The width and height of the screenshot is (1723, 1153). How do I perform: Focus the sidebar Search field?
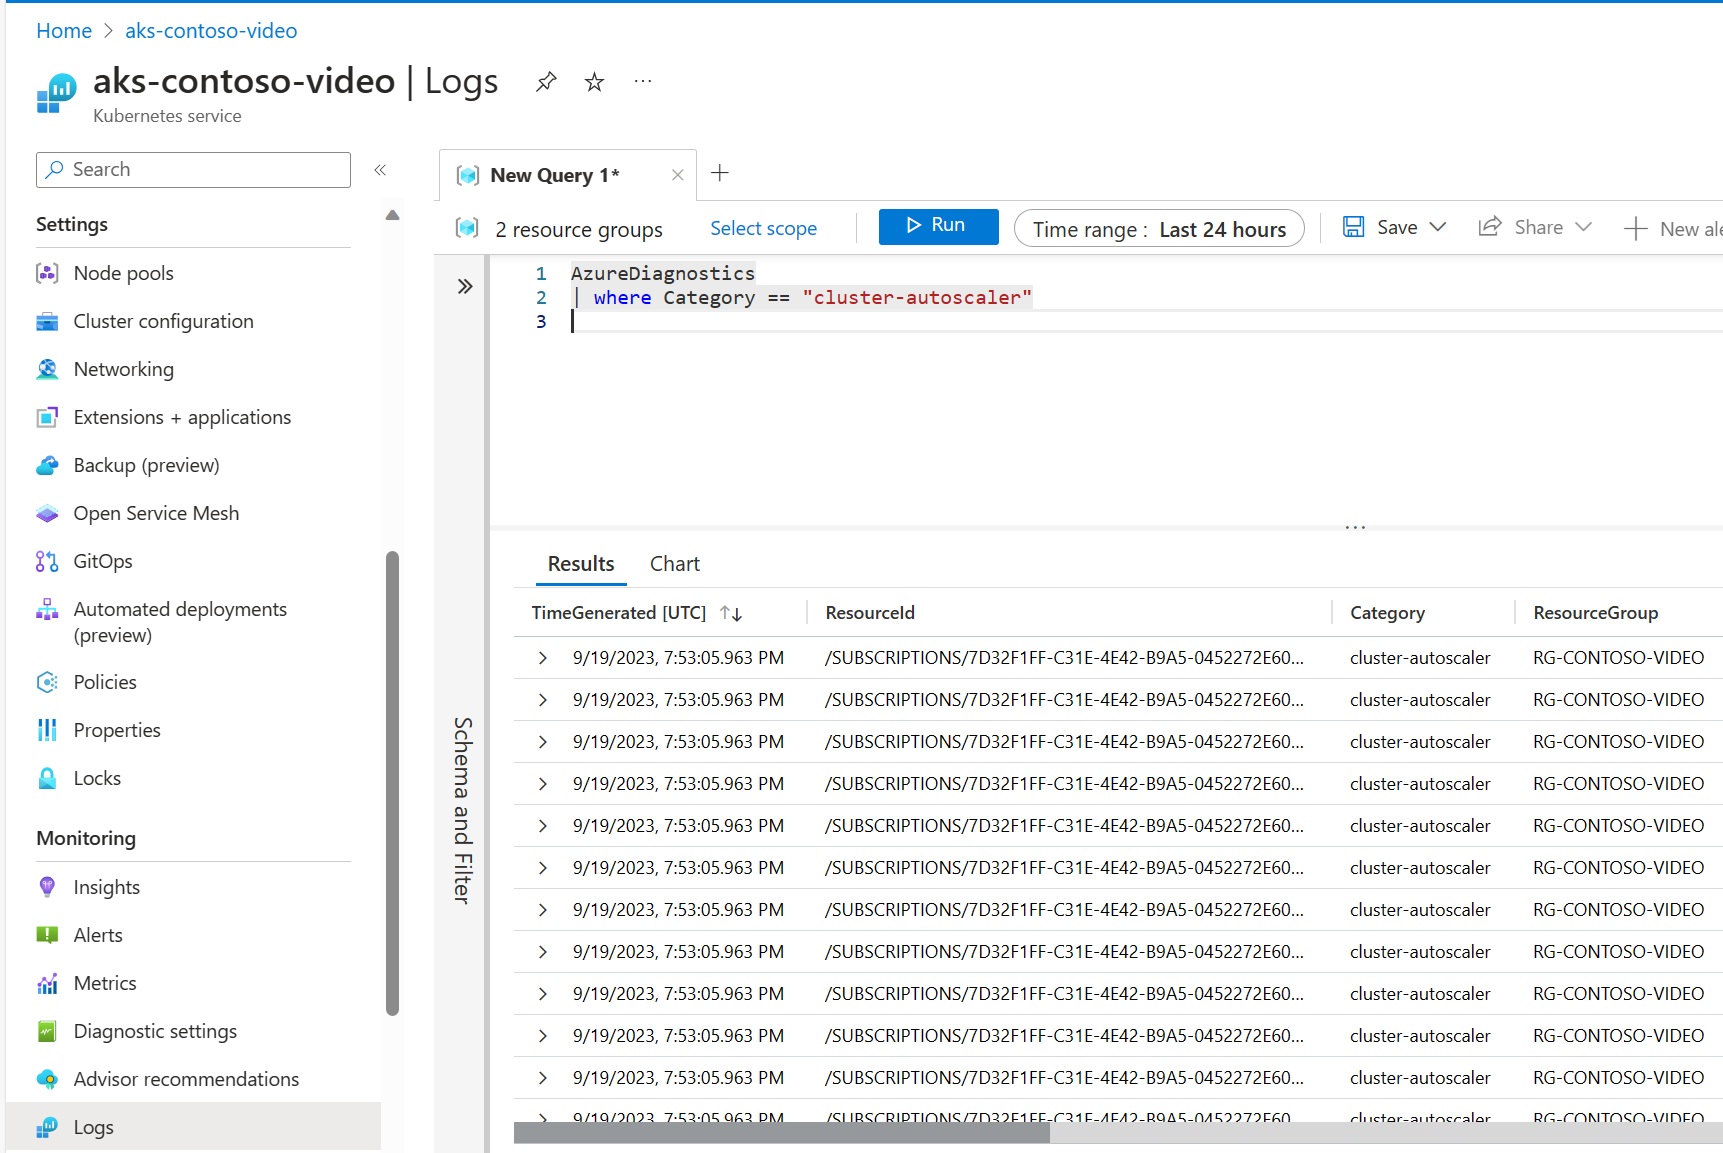[193, 170]
